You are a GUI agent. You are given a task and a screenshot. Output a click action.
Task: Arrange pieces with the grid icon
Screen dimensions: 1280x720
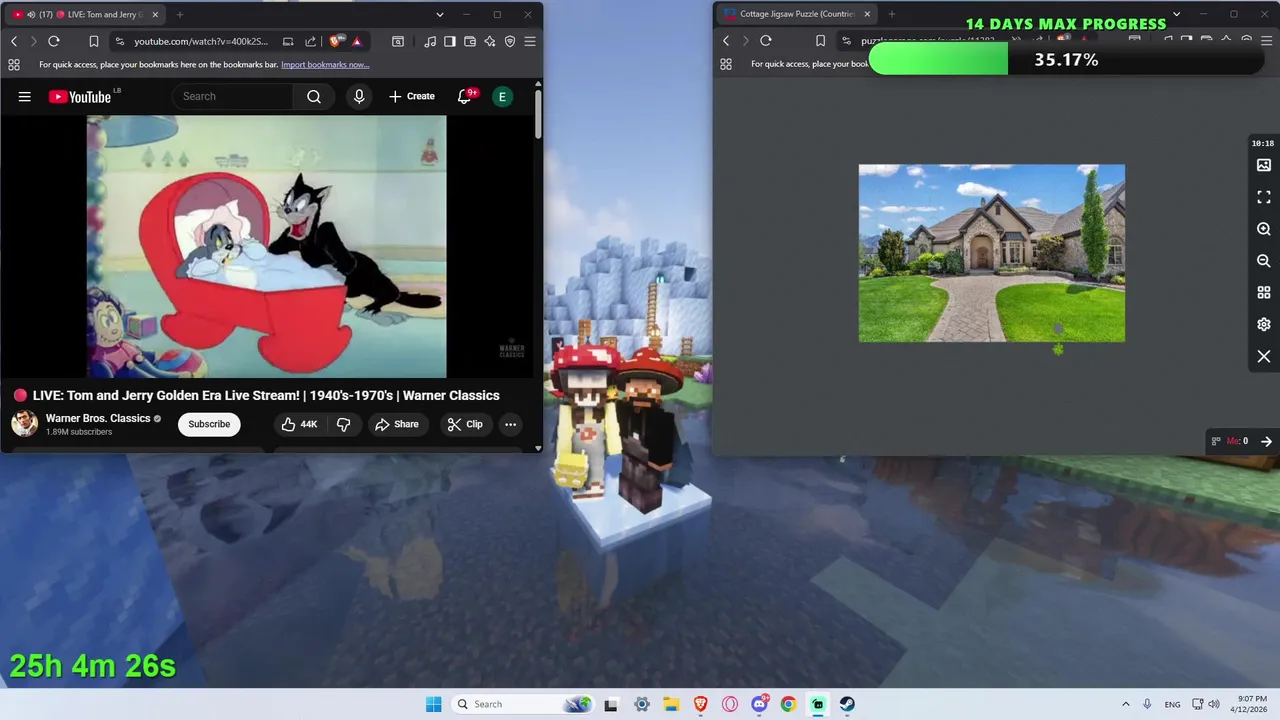[x=1264, y=293]
